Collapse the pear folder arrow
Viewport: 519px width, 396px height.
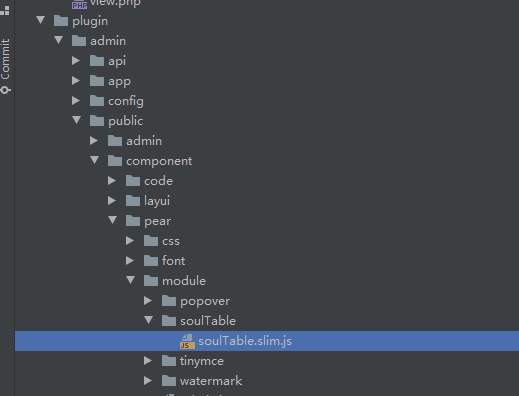point(113,220)
